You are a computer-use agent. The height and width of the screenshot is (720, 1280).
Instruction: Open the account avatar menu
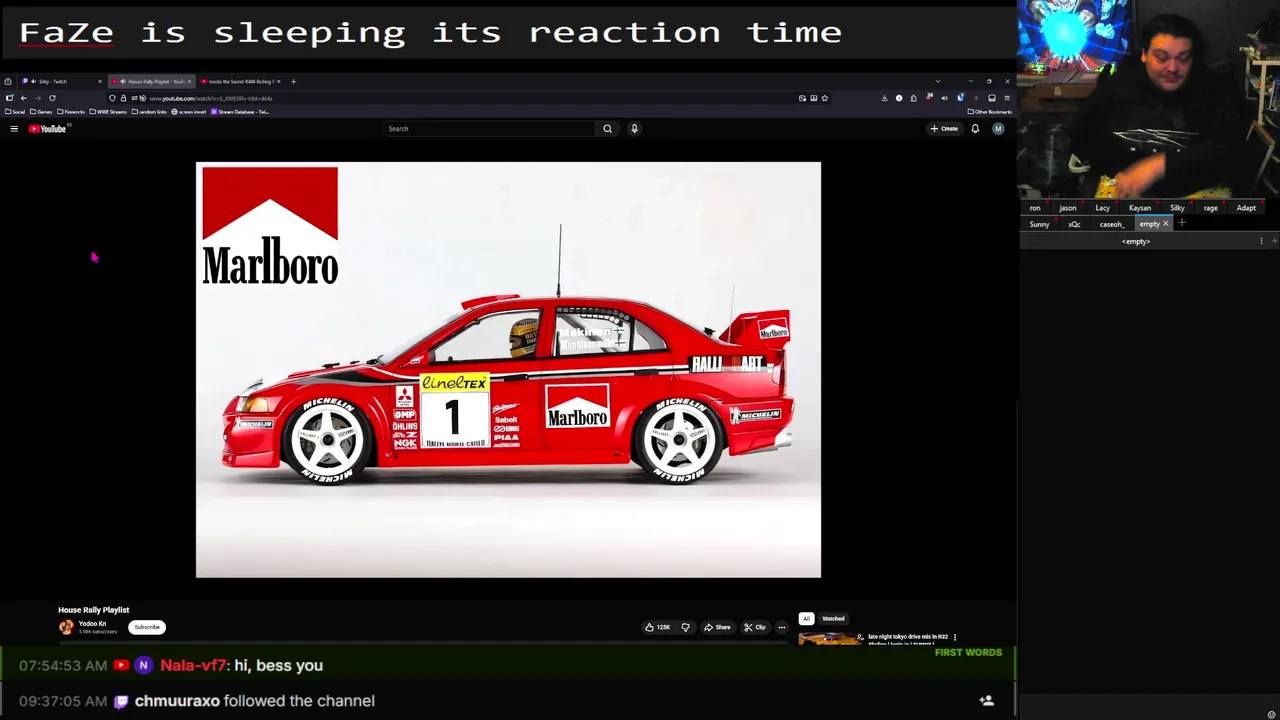(998, 129)
